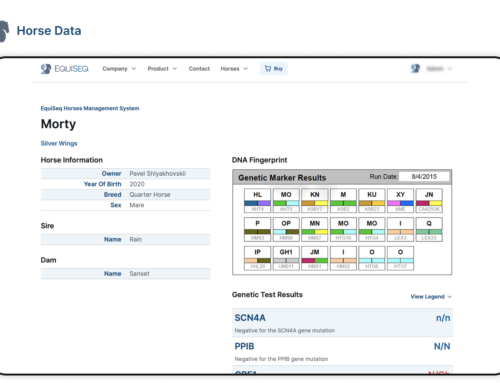Click the Buy button
The image size is (500, 383).
(x=274, y=69)
